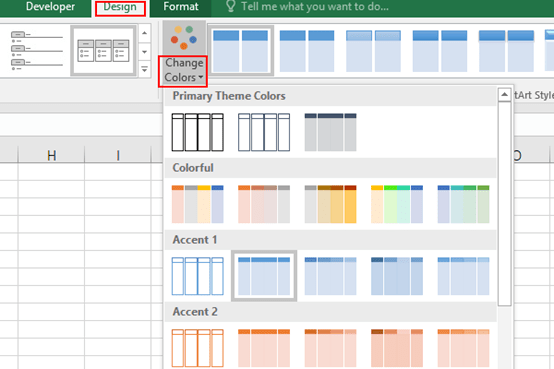Click the color menu scrollbar thumb
554x369 pixels.
pos(504,204)
